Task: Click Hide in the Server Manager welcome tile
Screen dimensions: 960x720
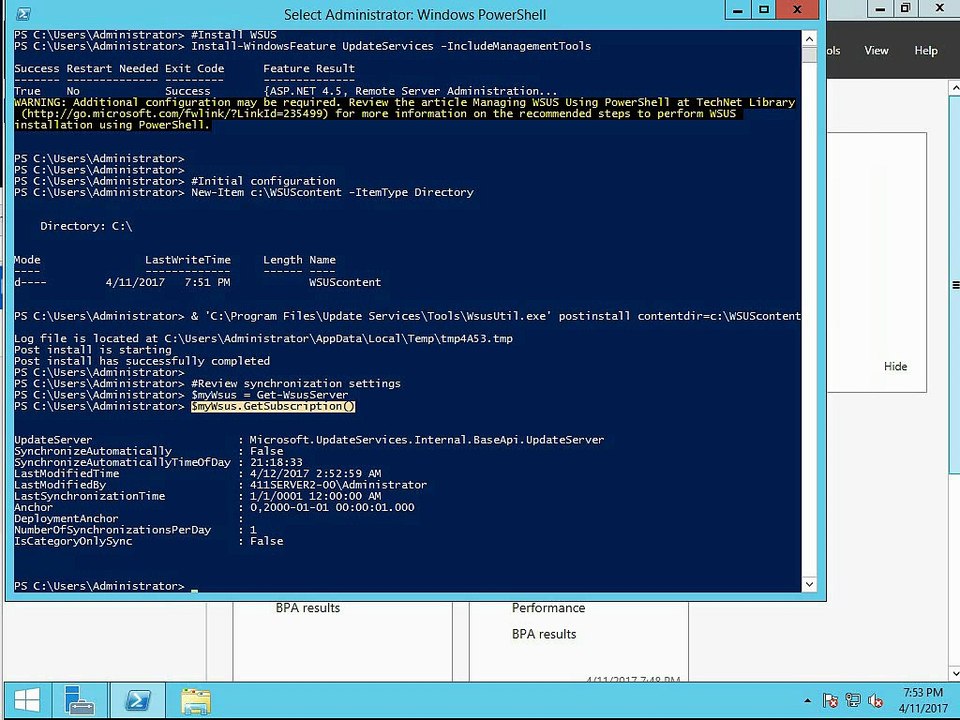Action: (895, 366)
